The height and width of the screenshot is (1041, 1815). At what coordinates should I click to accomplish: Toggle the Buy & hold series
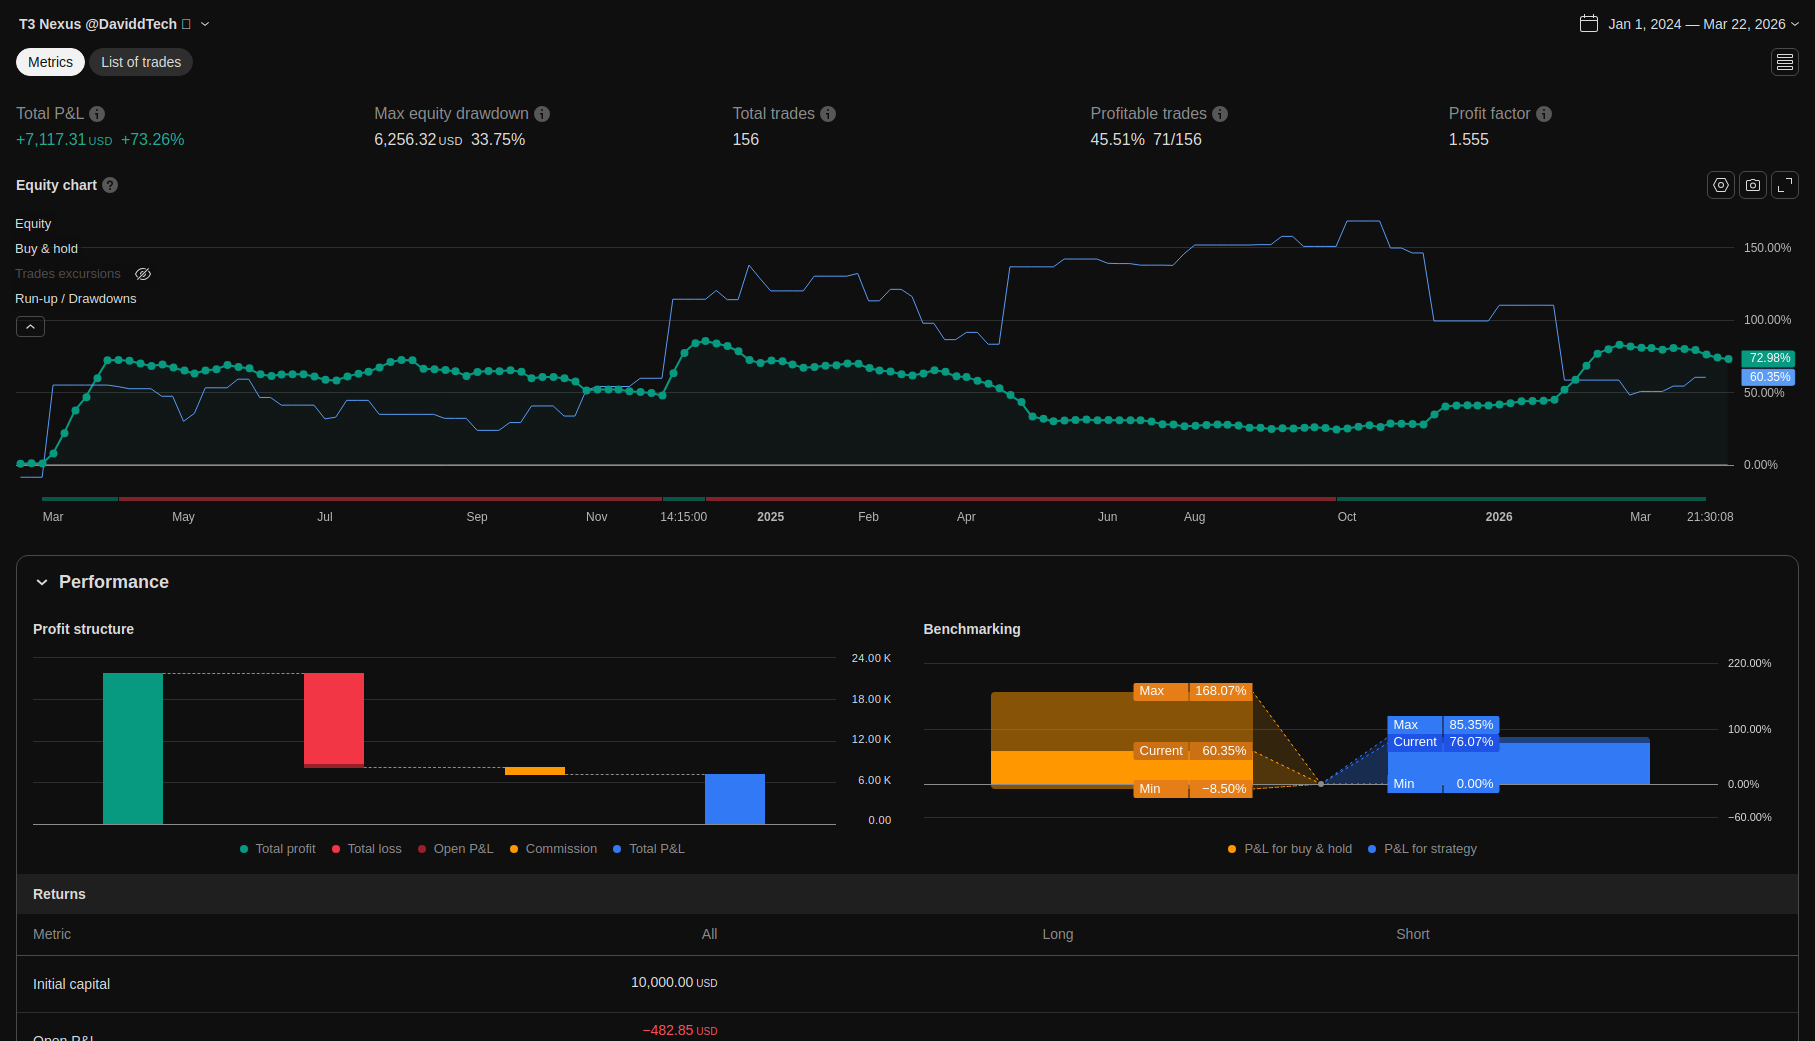pyautogui.click(x=46, y=249)
